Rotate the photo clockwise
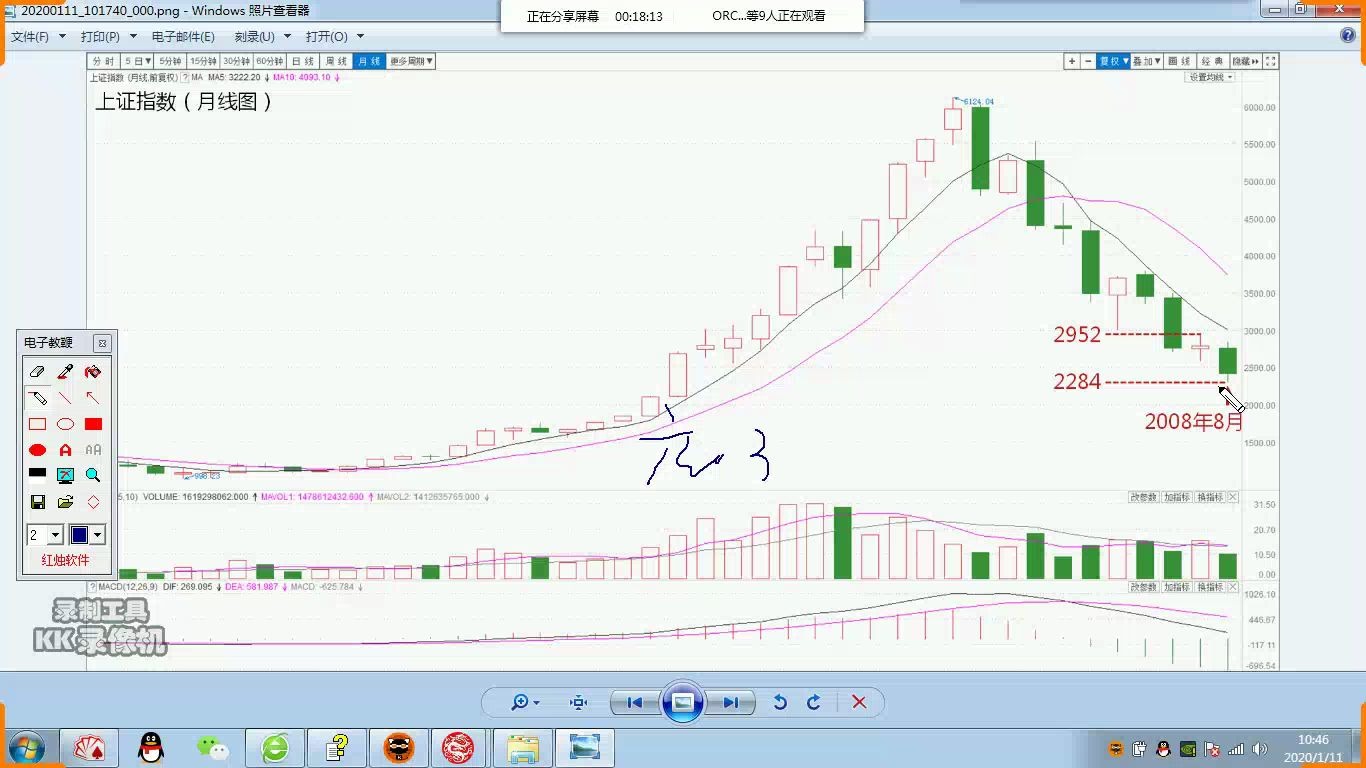 coord(814,702)
